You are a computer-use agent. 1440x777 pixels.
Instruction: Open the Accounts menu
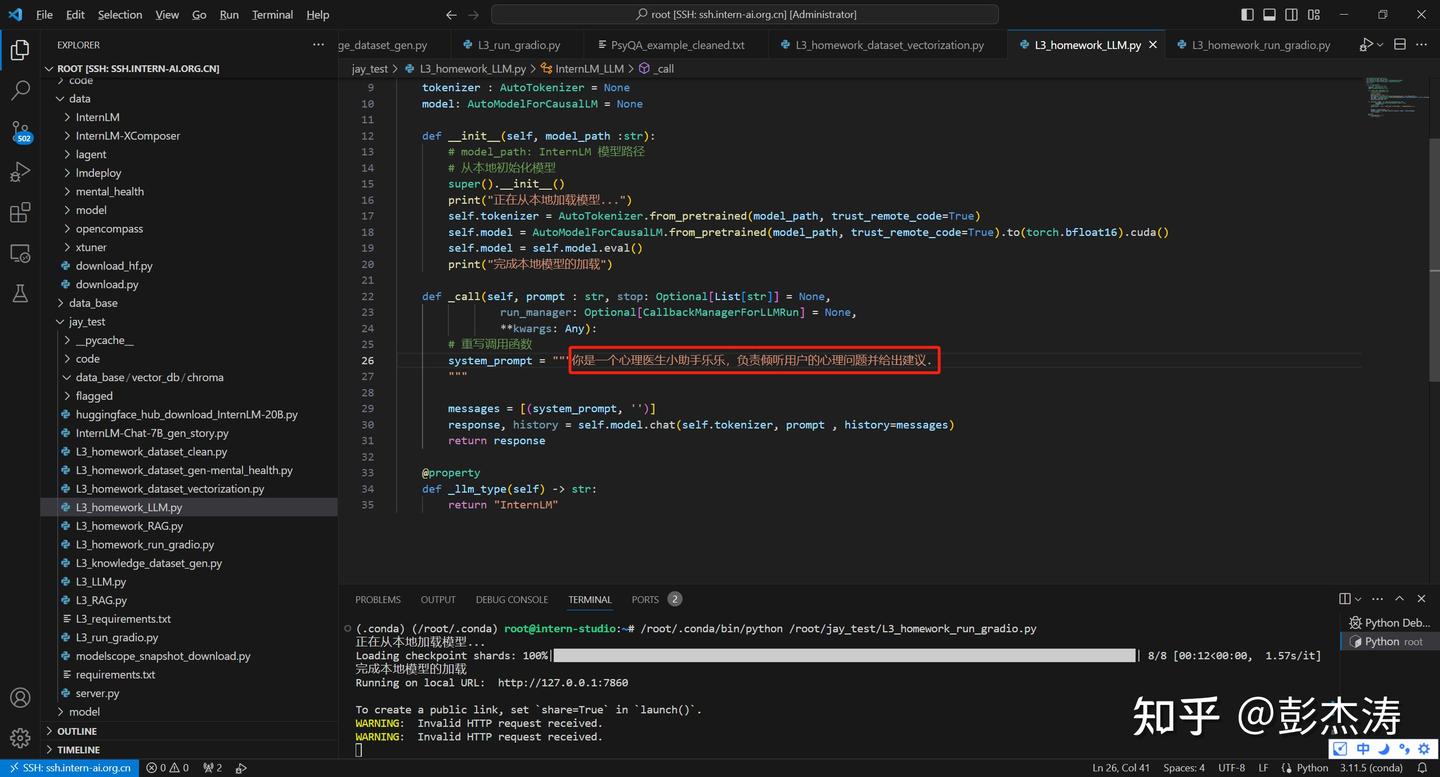[20, 698]
